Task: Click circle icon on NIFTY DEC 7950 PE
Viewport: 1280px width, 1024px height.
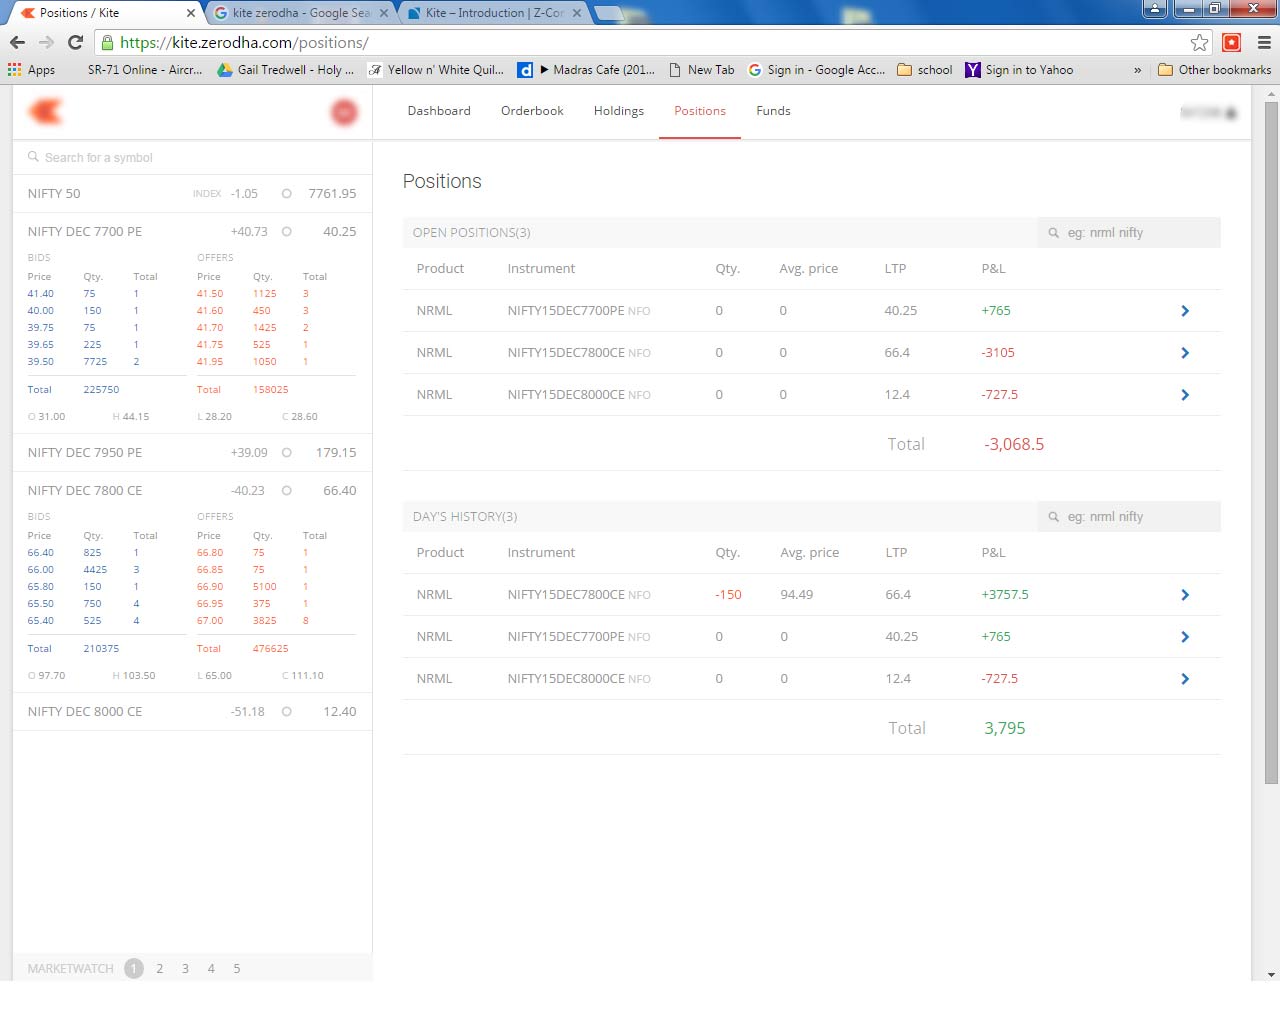Action: click(287, 453)
